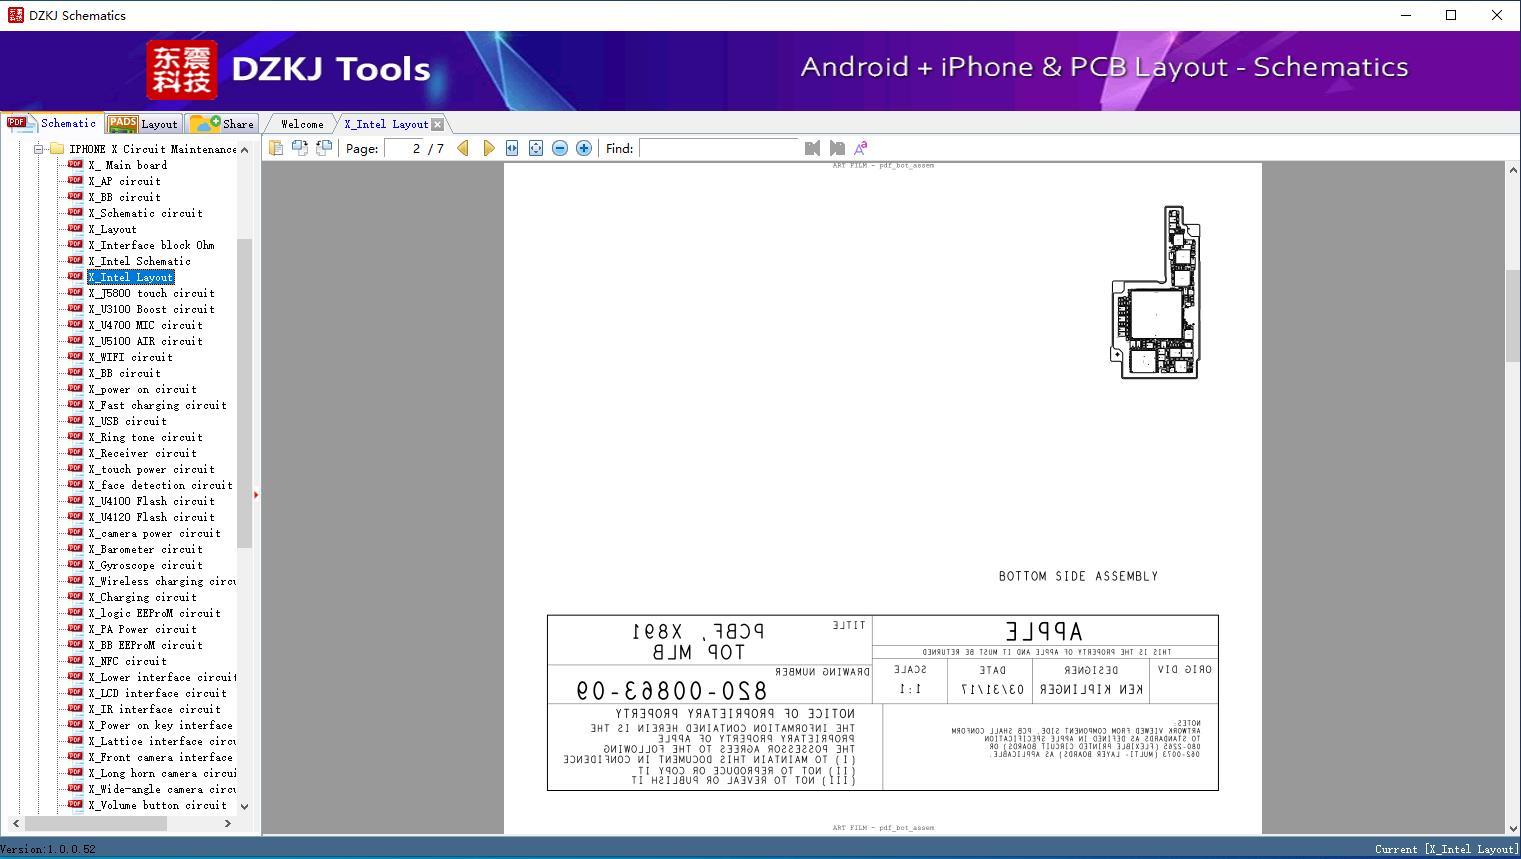This screenshot has width=1521, height=859.
Task: Open X_USB circuit
Action: coord(127,421)
